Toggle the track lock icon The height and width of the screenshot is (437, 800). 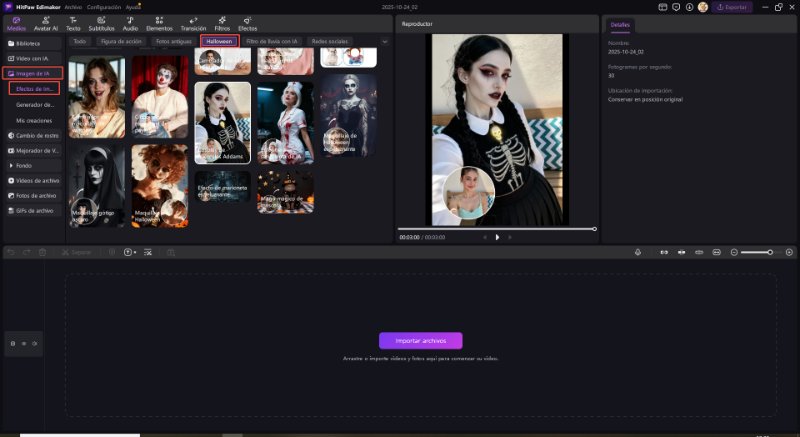click(13, 343)
